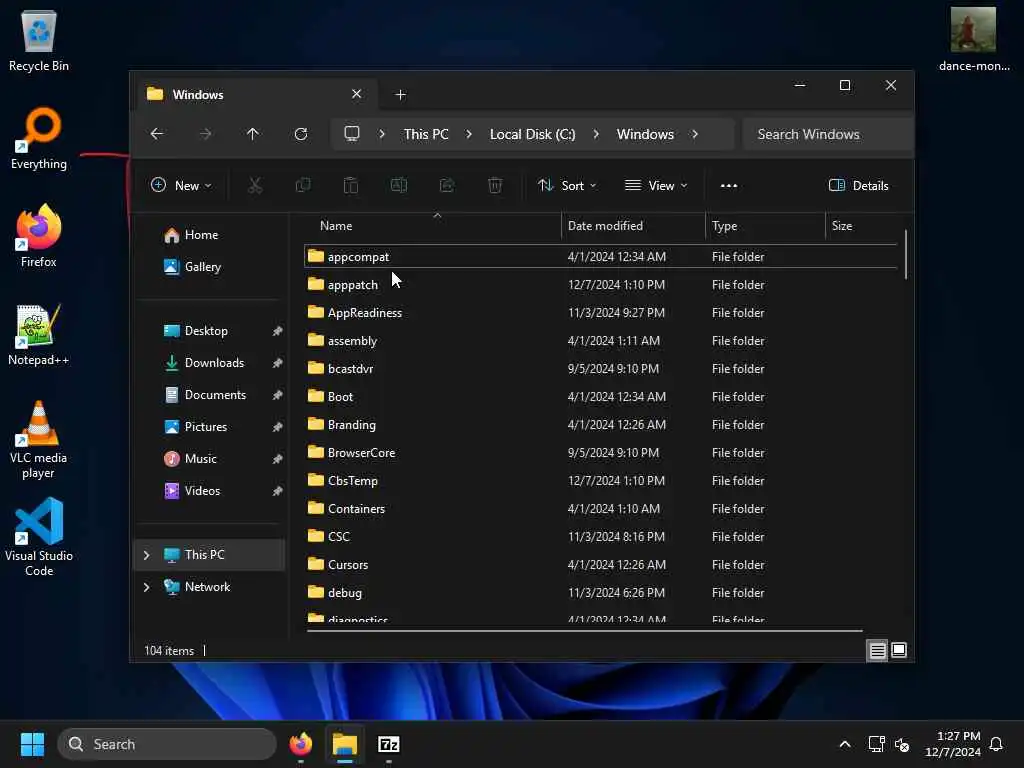
Task: Open the Sort dropdown menu
Action: click(567, 185)
